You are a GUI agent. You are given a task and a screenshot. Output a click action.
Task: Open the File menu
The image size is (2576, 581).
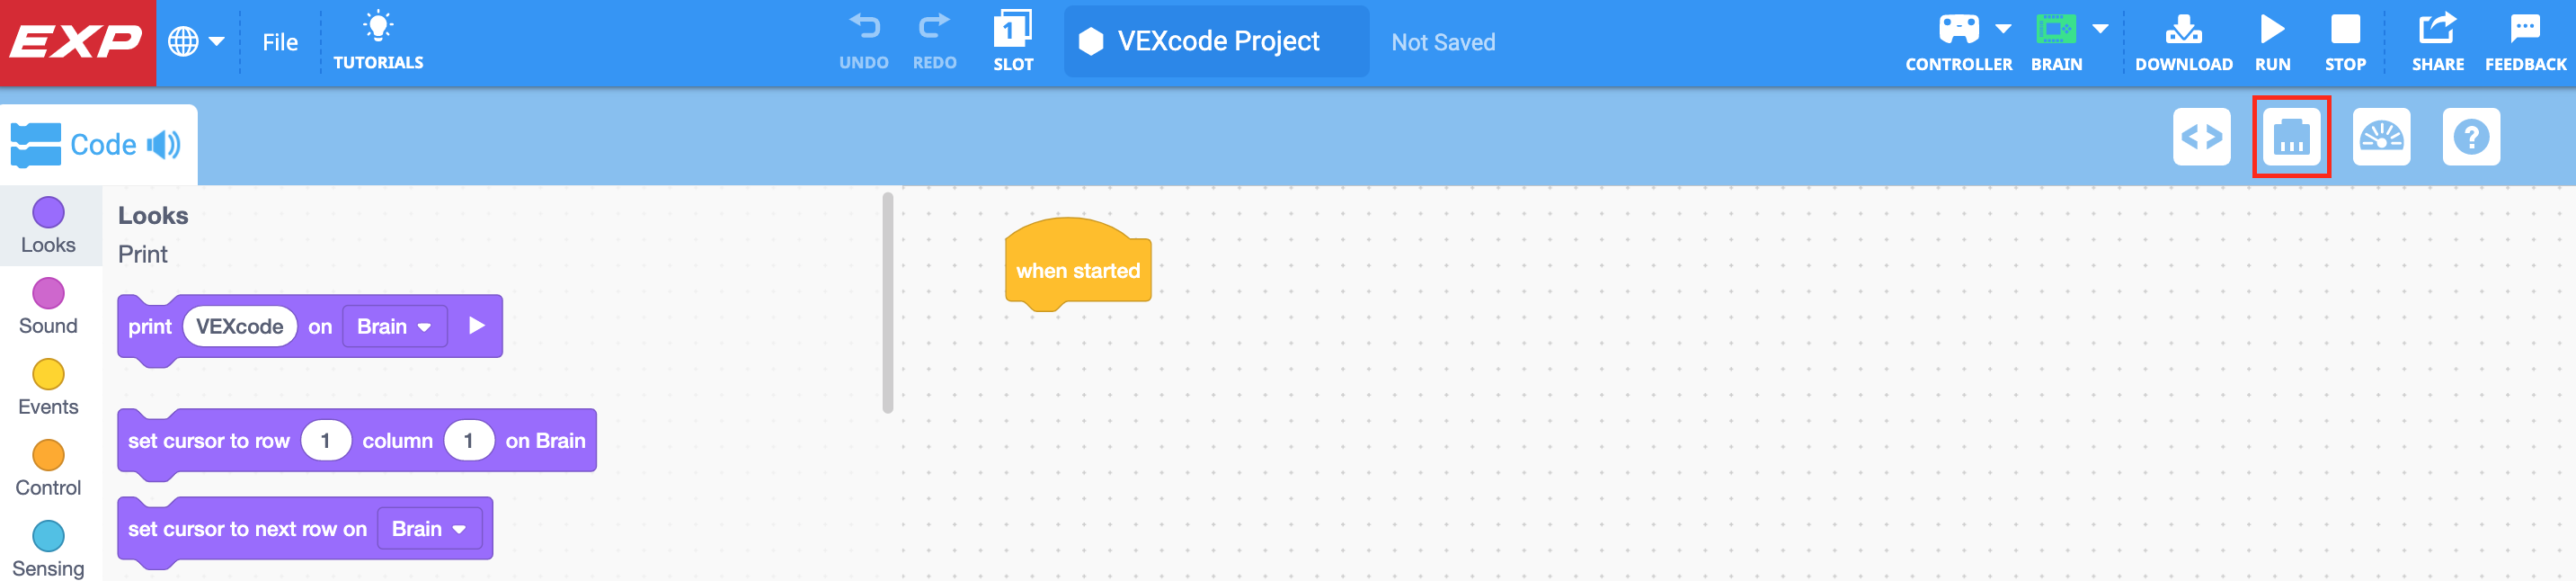click(x=280, y=42)
